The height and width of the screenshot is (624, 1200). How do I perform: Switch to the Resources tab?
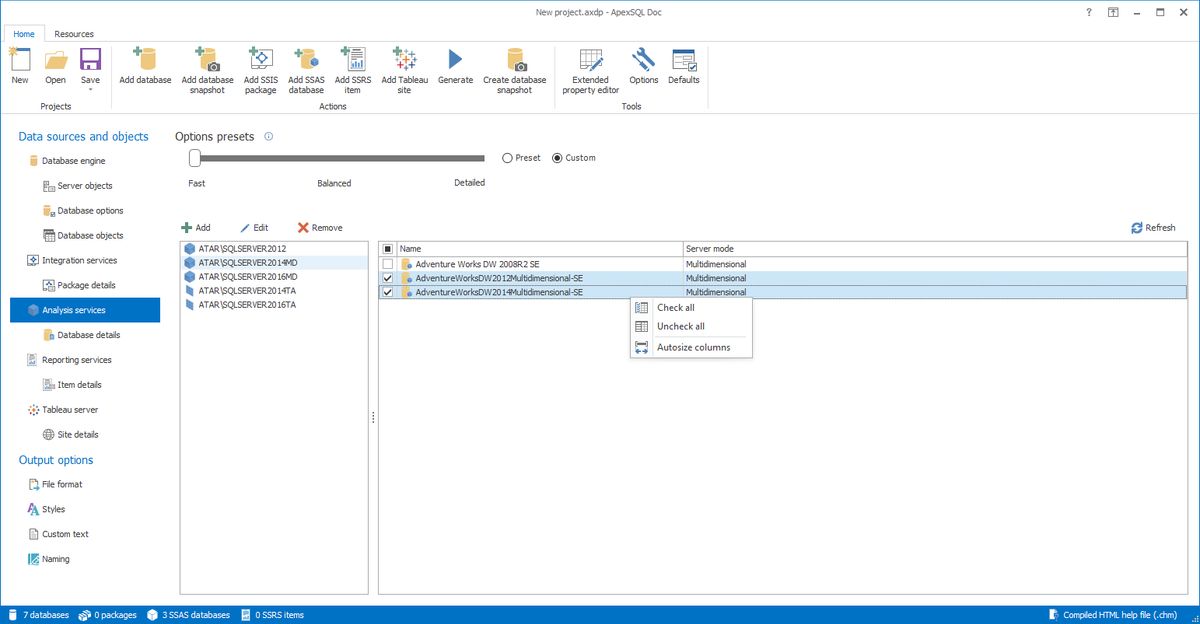pos(74,33)
